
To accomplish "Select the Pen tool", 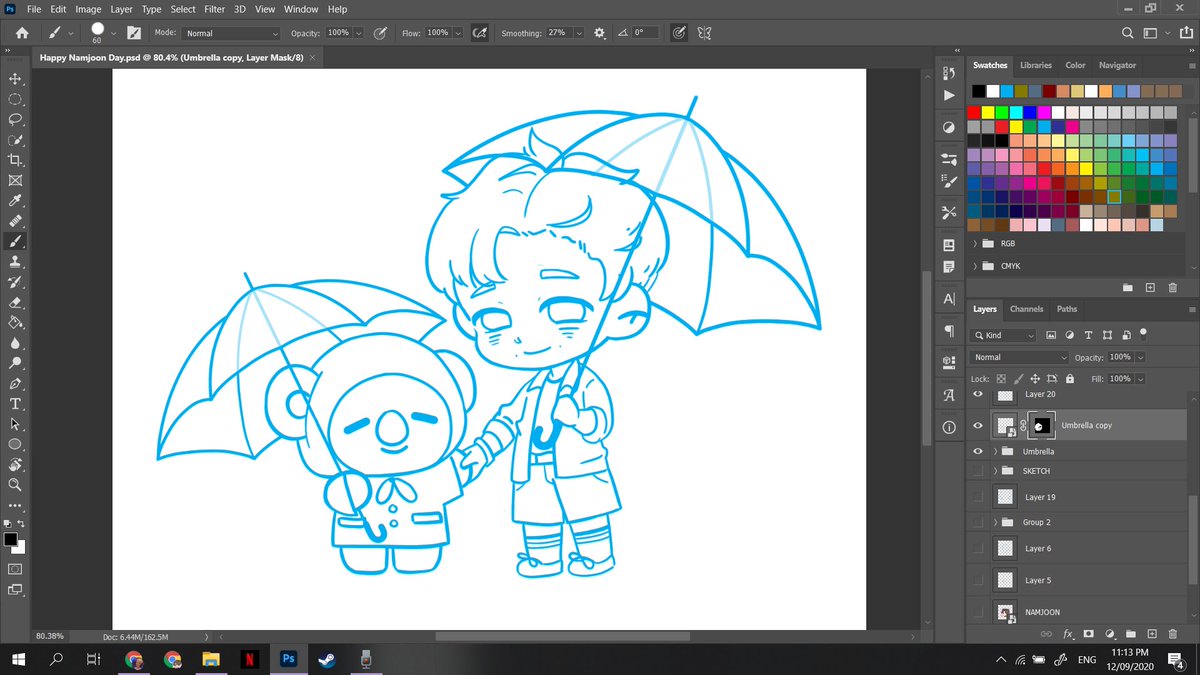I will point(15,384).
